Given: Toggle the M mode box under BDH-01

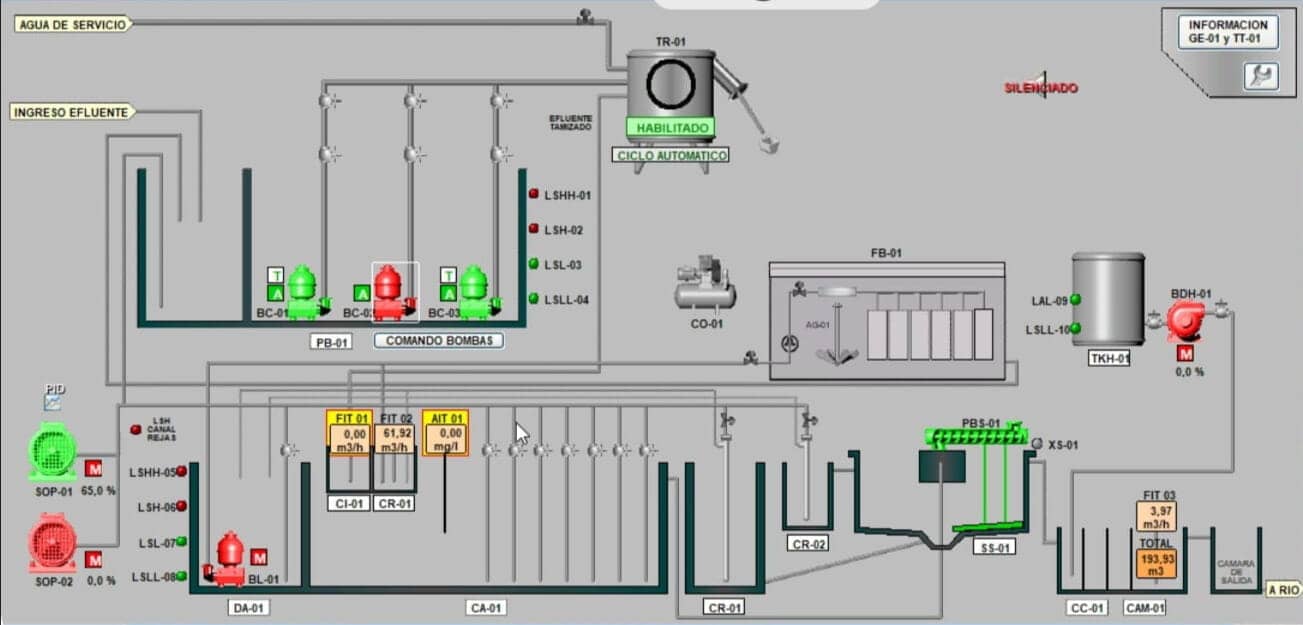Looking at the screenshot, I should (1186, 353).
